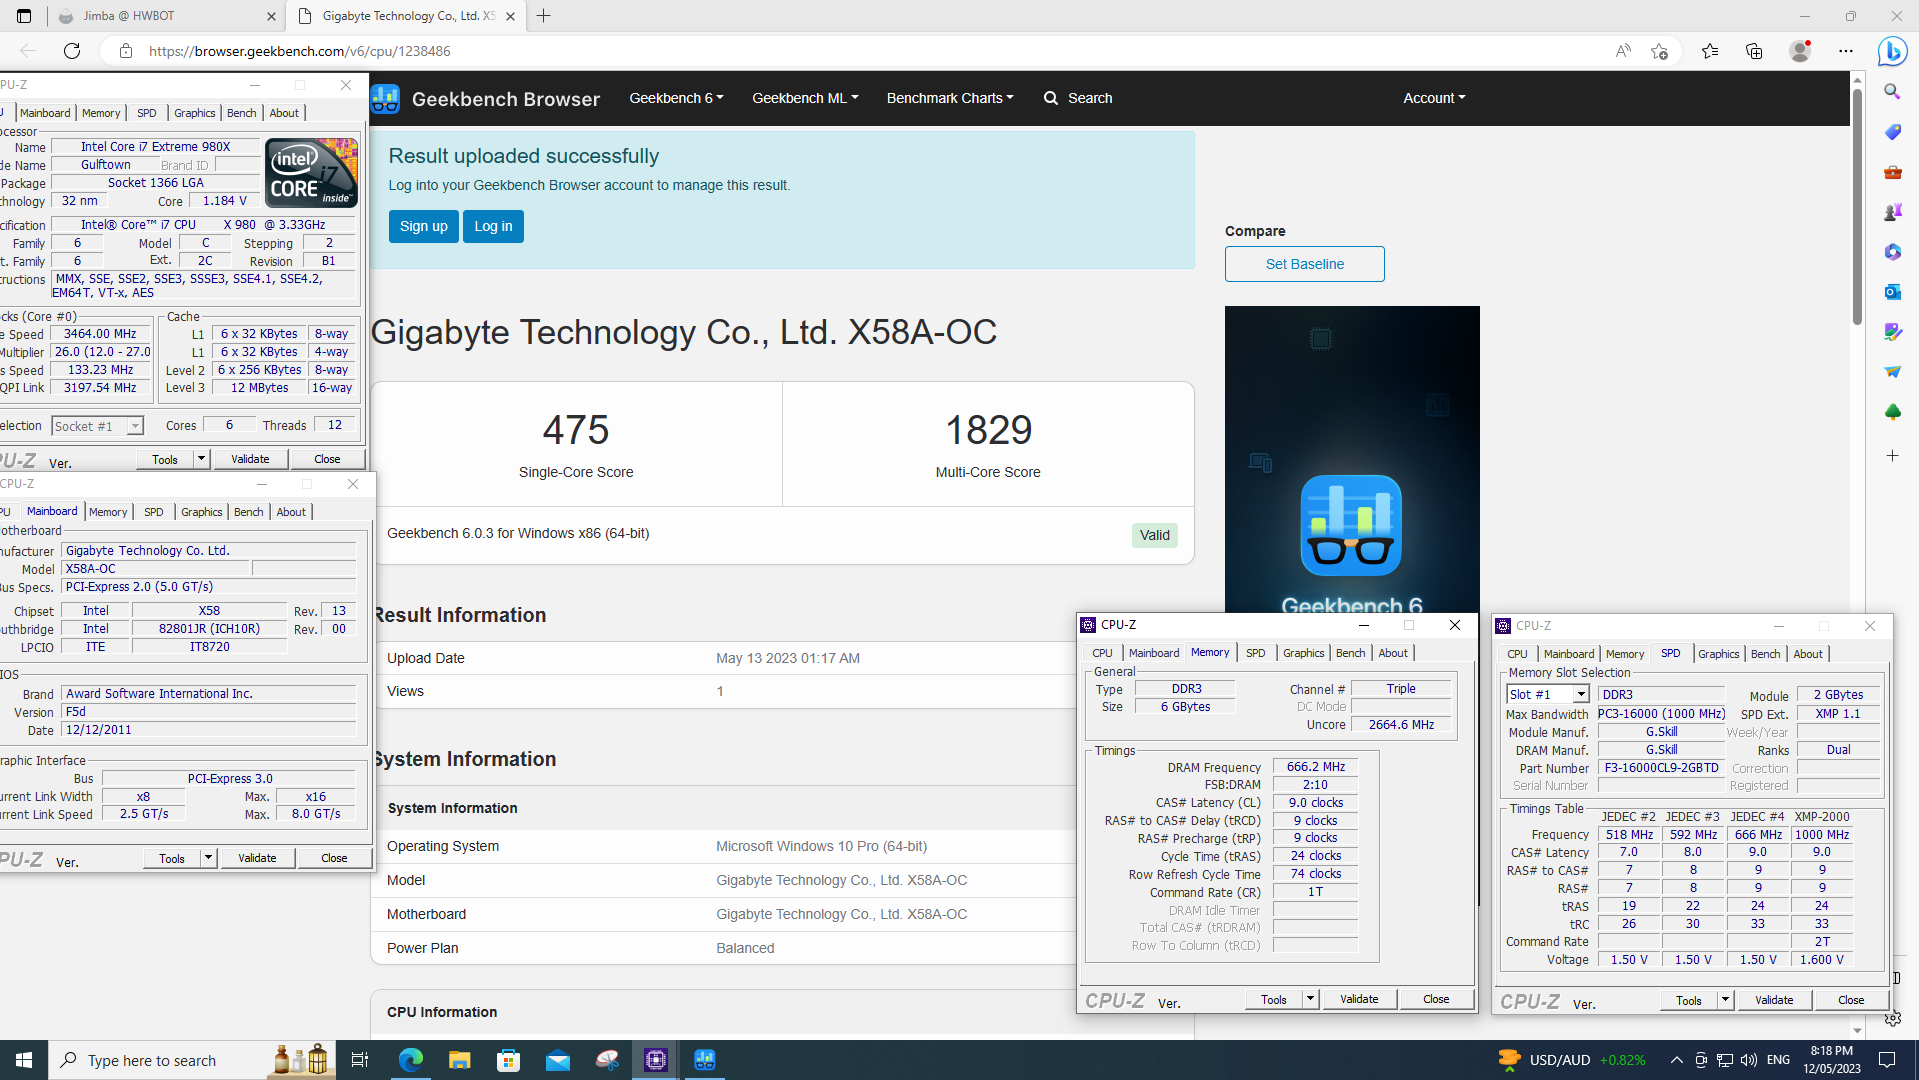Expand the Geekbench 6 menu
Screen dimensions: 1919x1080
[676, 98]
